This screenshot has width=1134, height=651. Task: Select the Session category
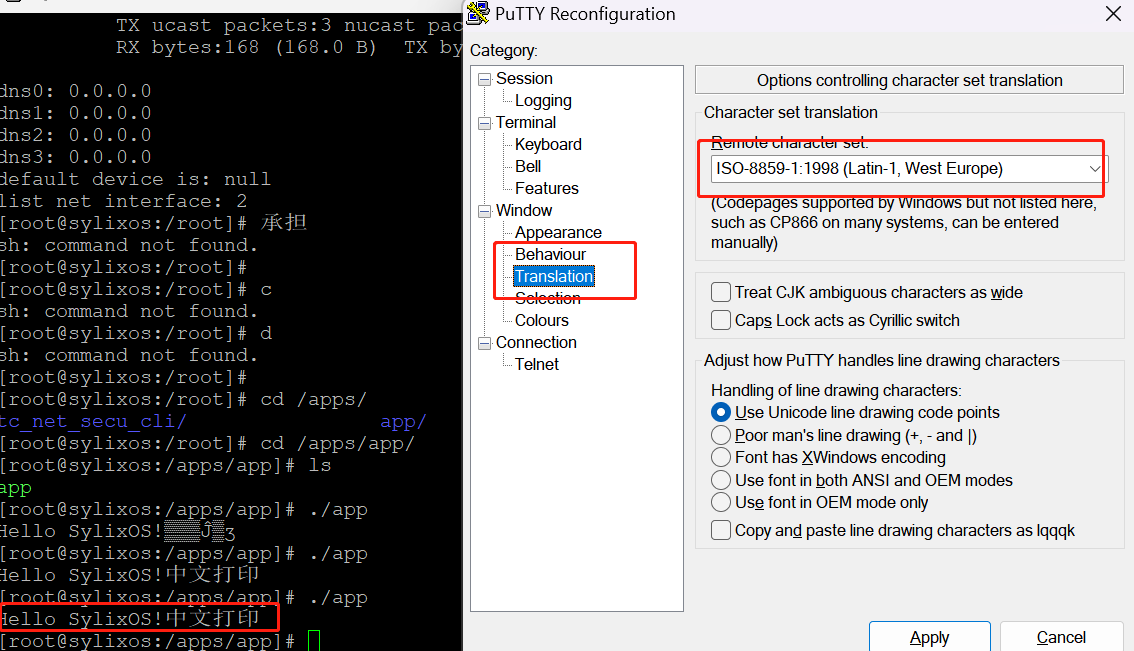pos(524,78)
